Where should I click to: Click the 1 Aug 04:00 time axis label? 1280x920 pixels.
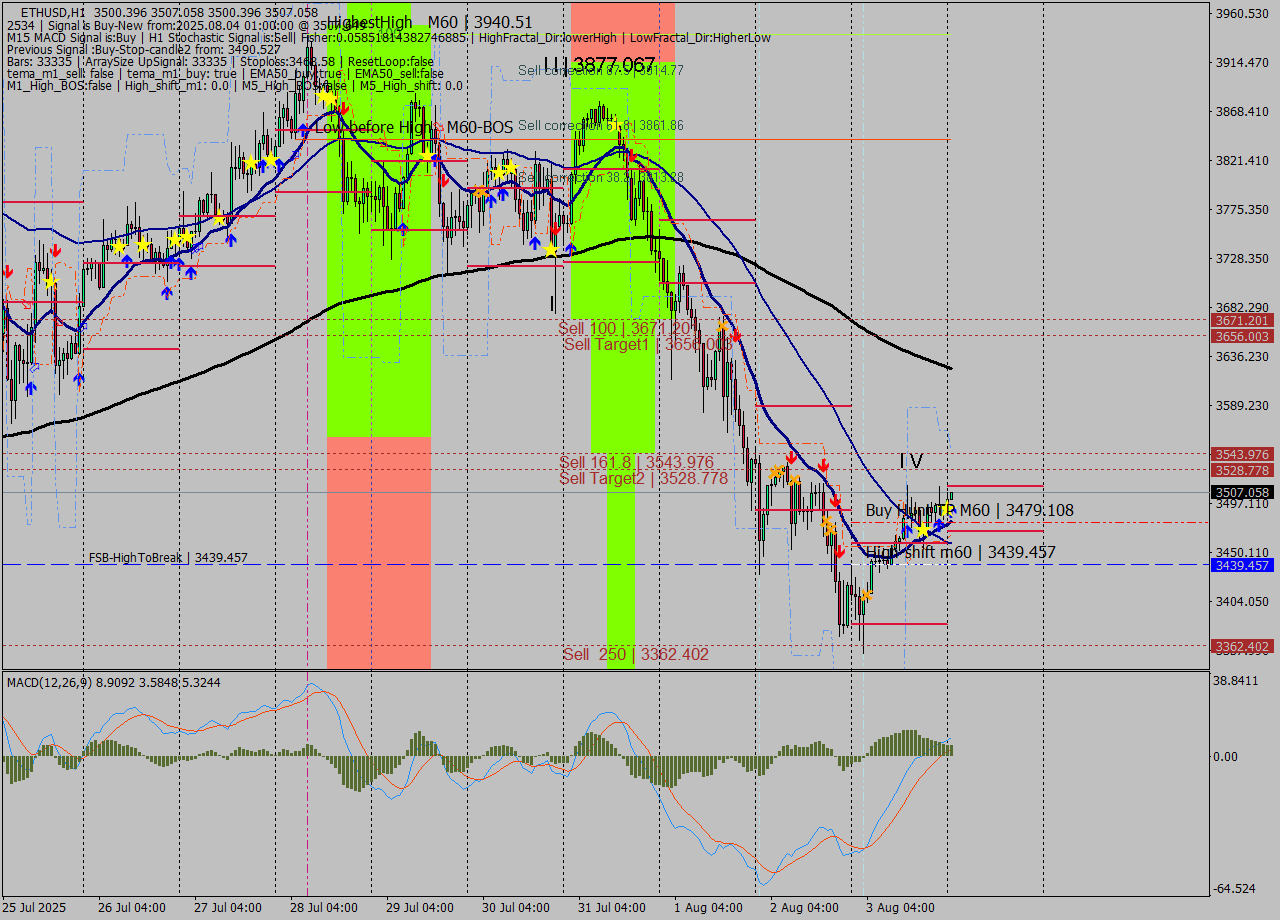click(710, 907)
